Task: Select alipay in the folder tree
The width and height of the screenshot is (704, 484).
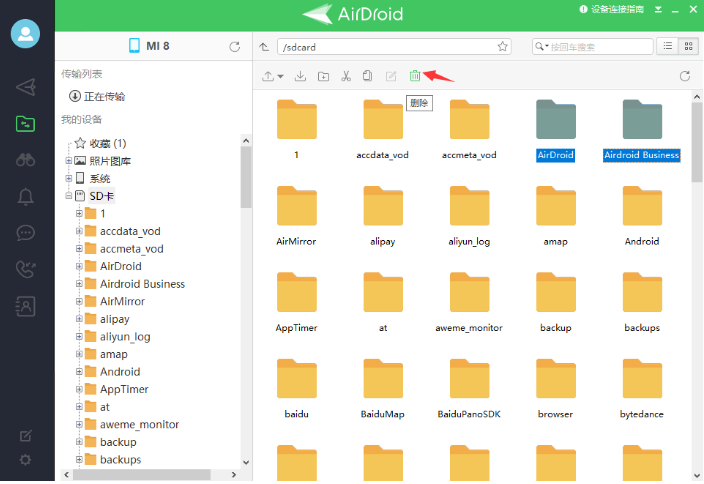Action: point(114,319)
